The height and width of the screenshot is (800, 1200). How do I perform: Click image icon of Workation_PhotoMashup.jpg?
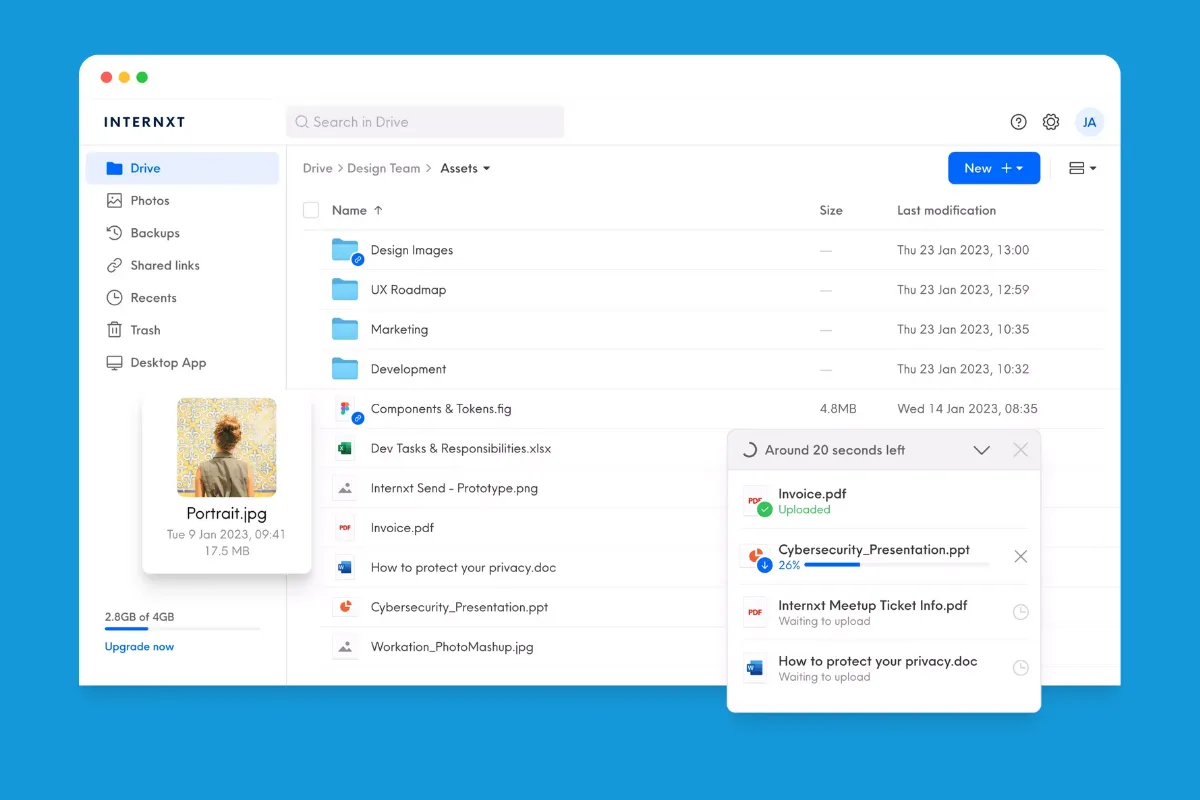[345, 647]
